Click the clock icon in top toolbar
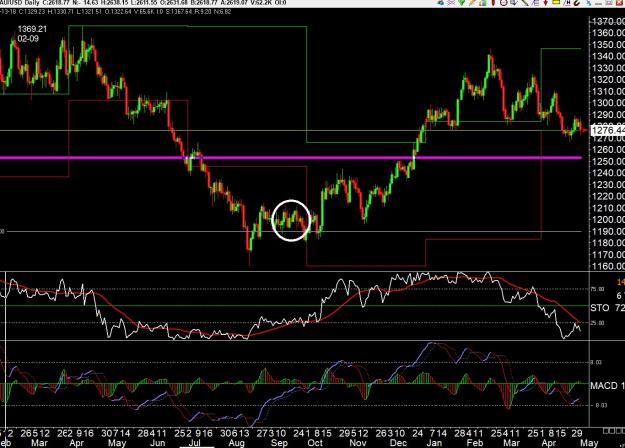This screenshot has height=448, width=625. [504, 2]
